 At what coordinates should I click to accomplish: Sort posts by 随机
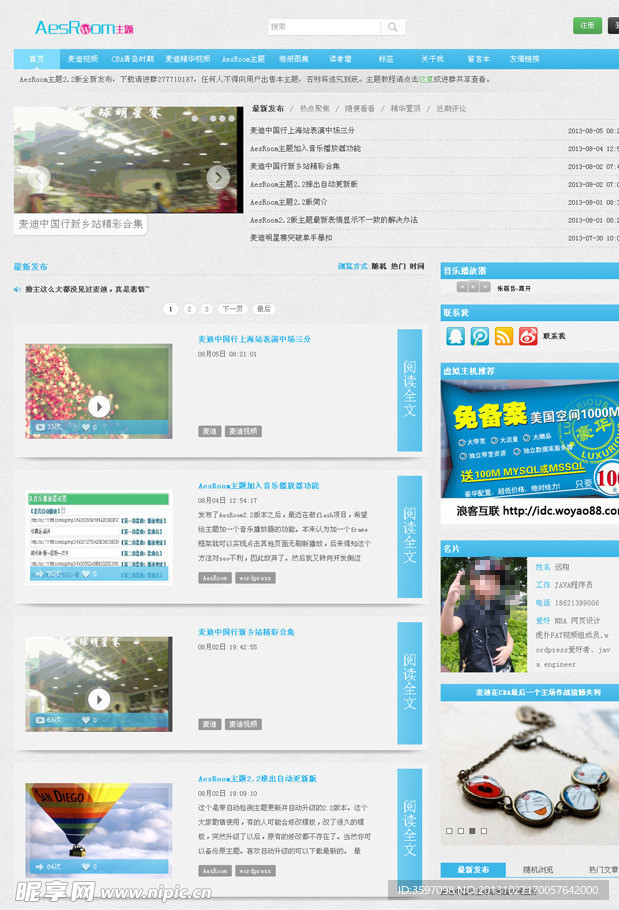(379, 266)
